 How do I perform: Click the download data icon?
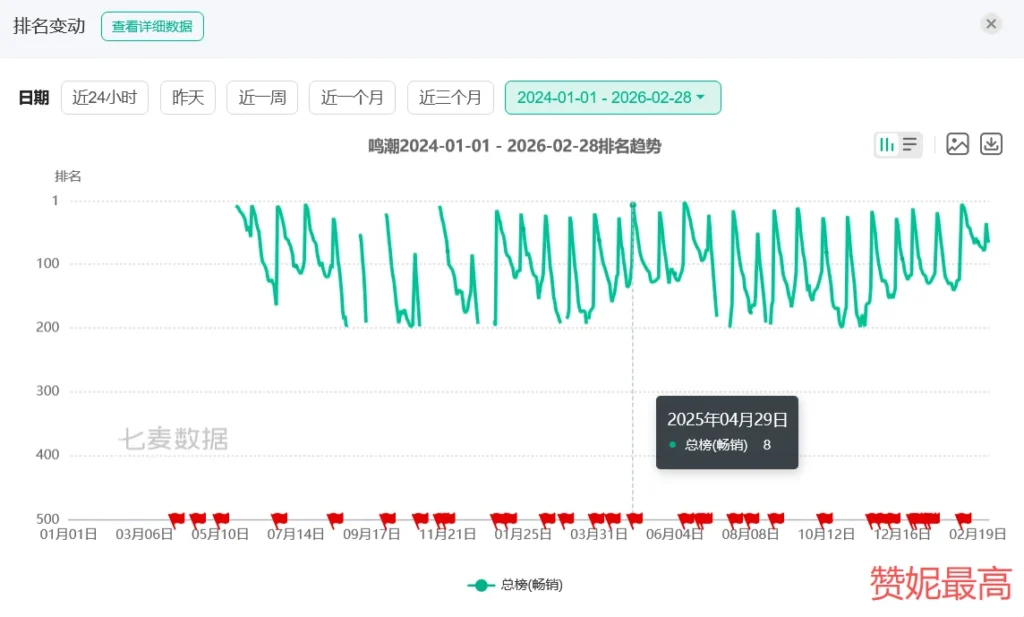coord(990,145)
